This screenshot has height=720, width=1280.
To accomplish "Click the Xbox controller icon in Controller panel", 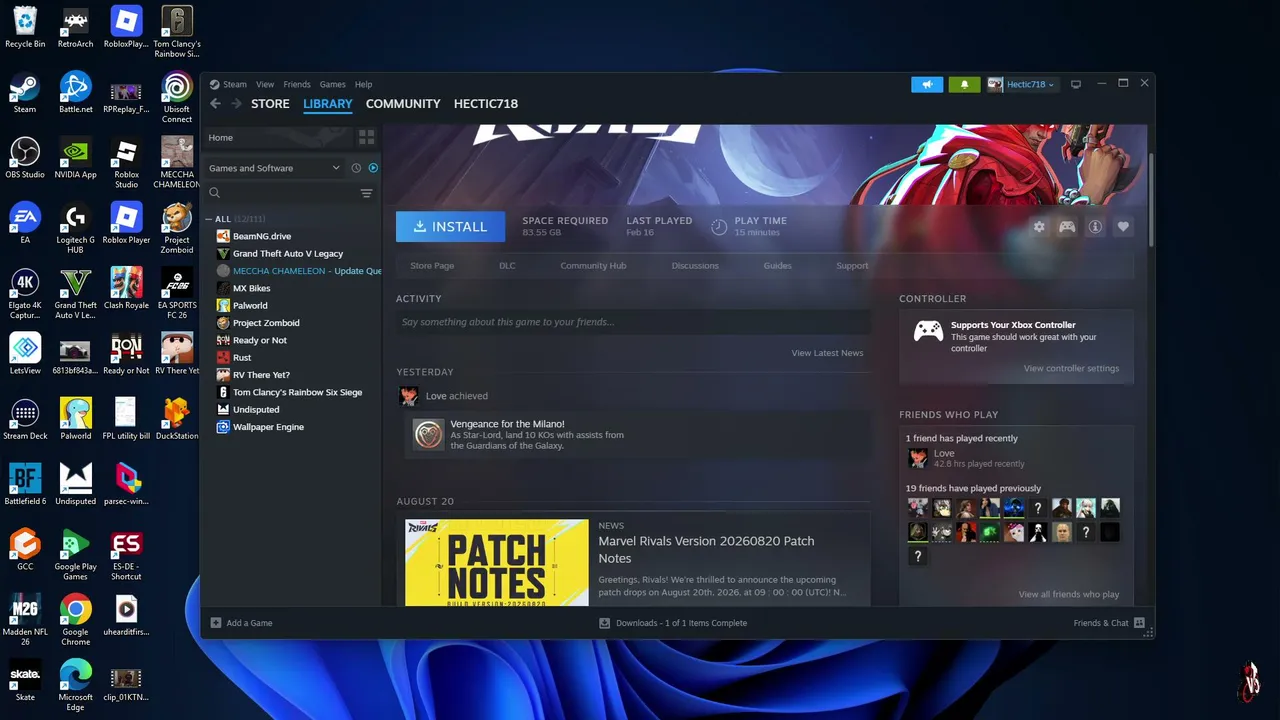I will 928,331.
